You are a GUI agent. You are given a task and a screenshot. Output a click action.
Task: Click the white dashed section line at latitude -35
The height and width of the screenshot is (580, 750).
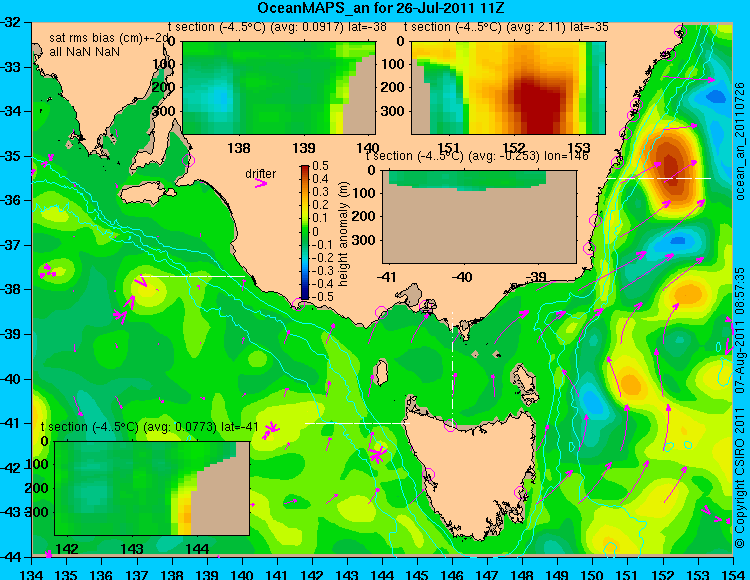click(x=659, y=178)
